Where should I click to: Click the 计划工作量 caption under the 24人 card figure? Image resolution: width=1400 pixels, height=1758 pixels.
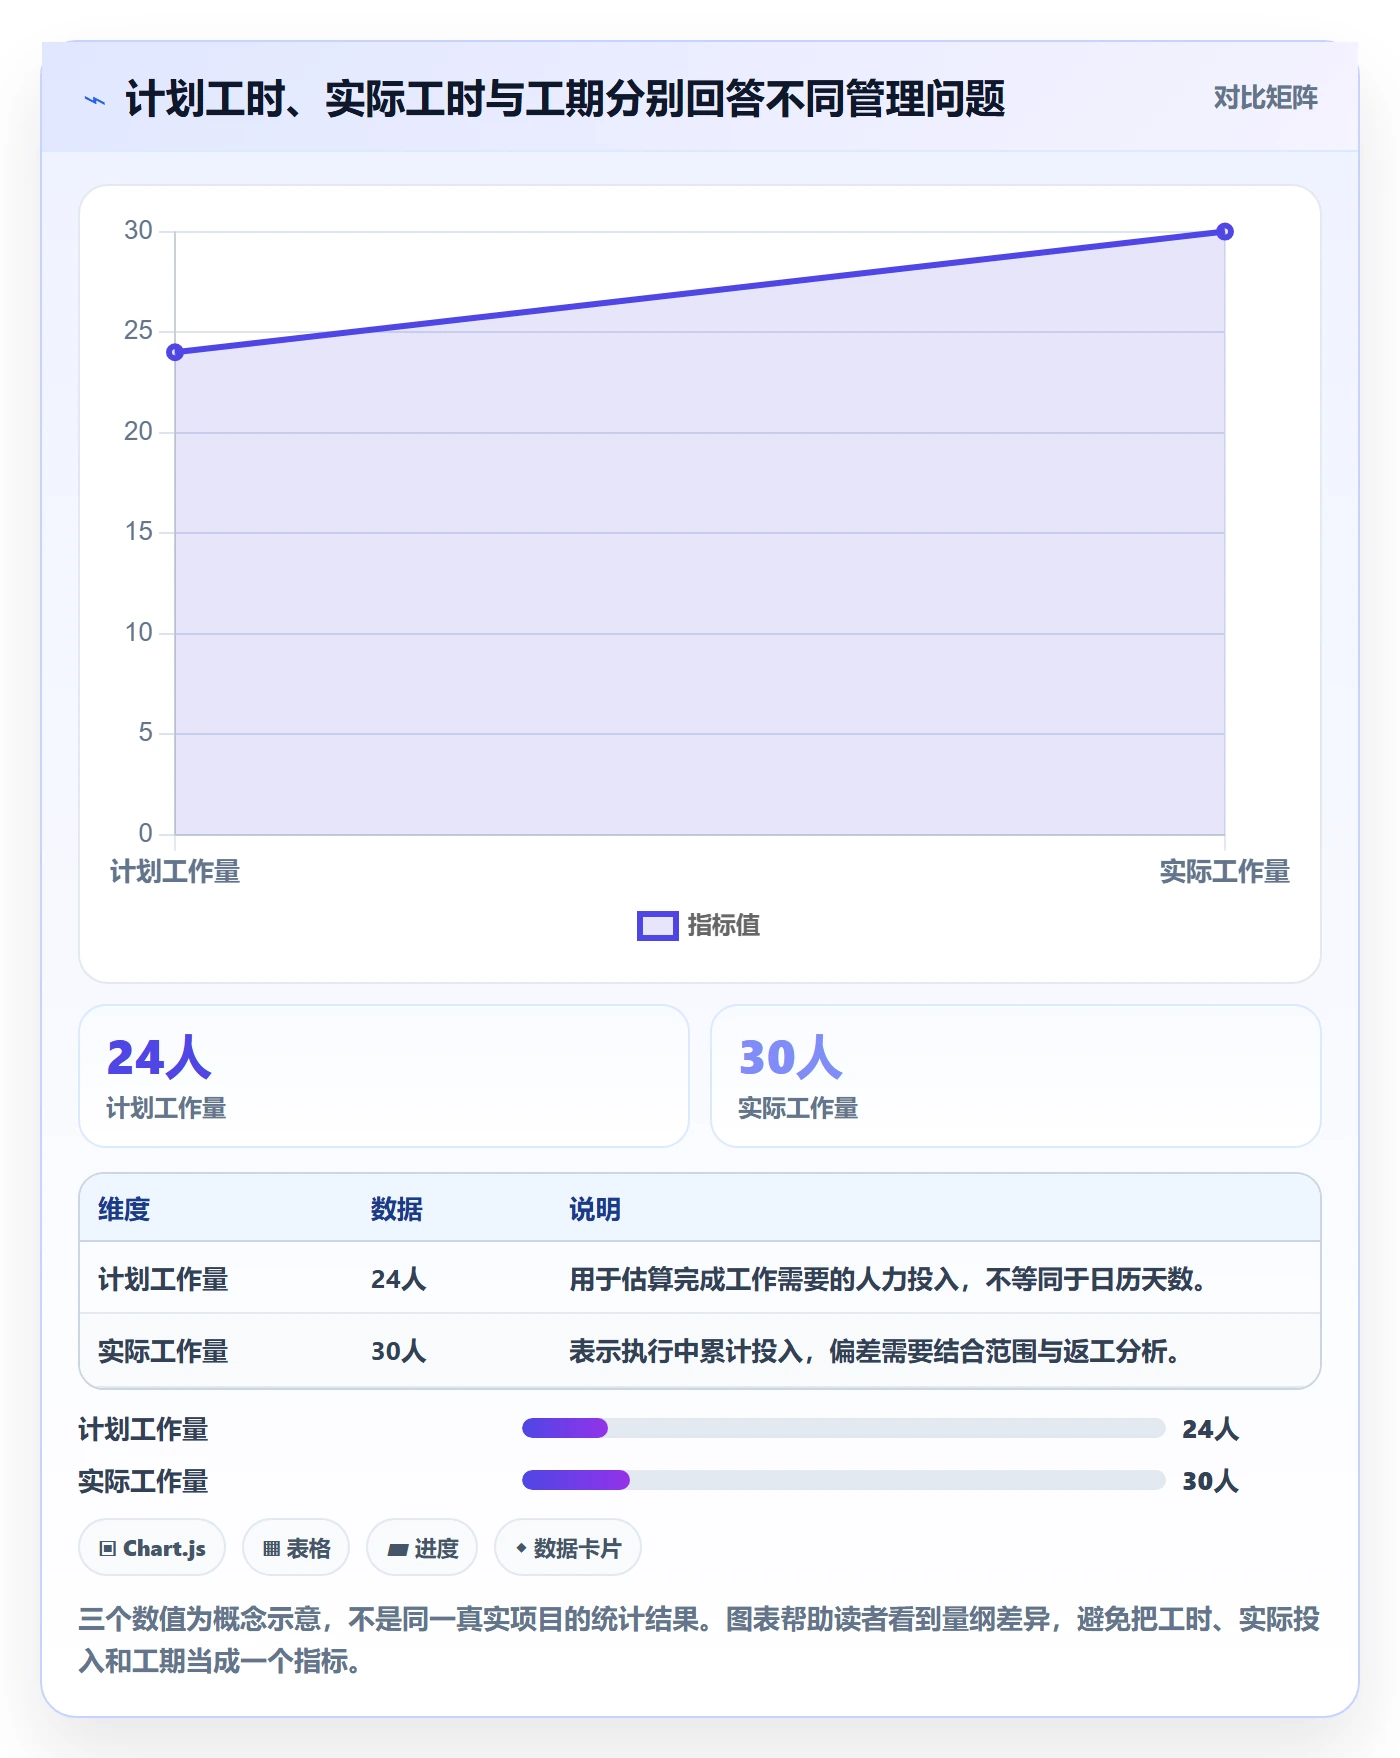166,1108
